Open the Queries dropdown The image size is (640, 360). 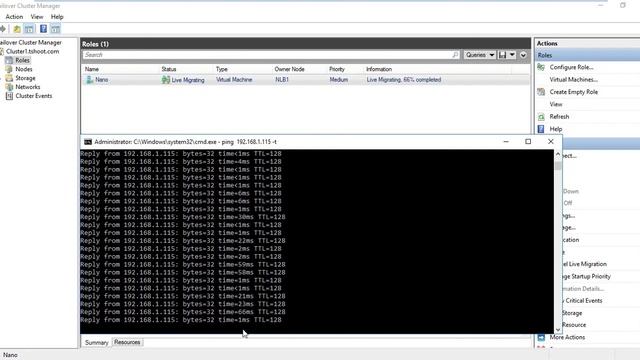click(480, 55)
